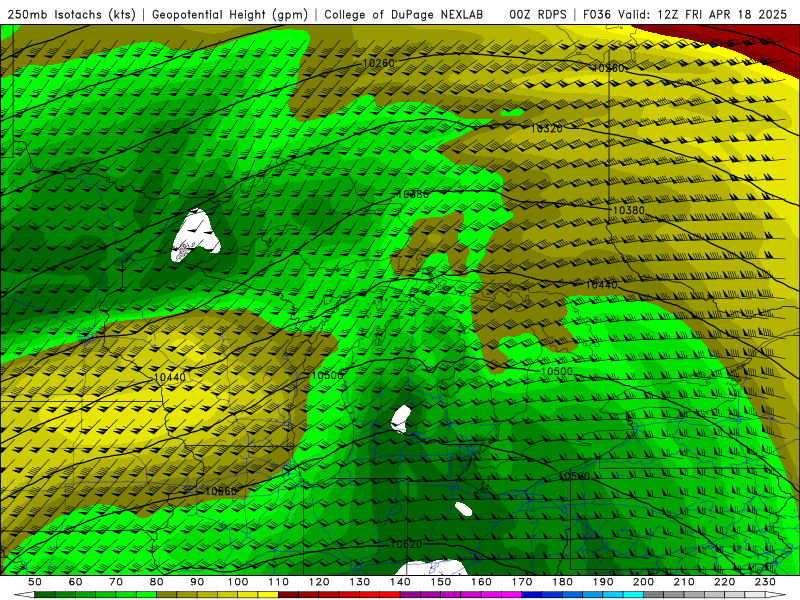800x600 pixels.
Task: Click the 200 value on the color scale
Action: [x=643, y=582]
